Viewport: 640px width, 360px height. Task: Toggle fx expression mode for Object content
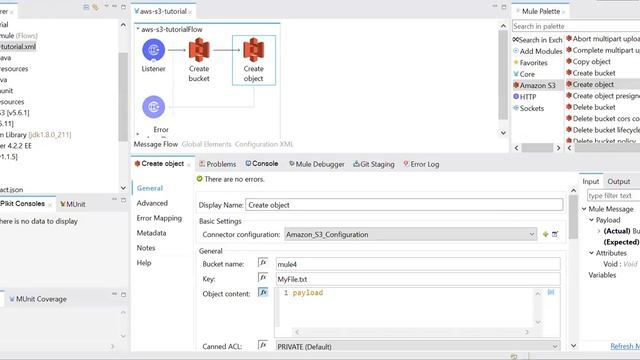[263, 292]
